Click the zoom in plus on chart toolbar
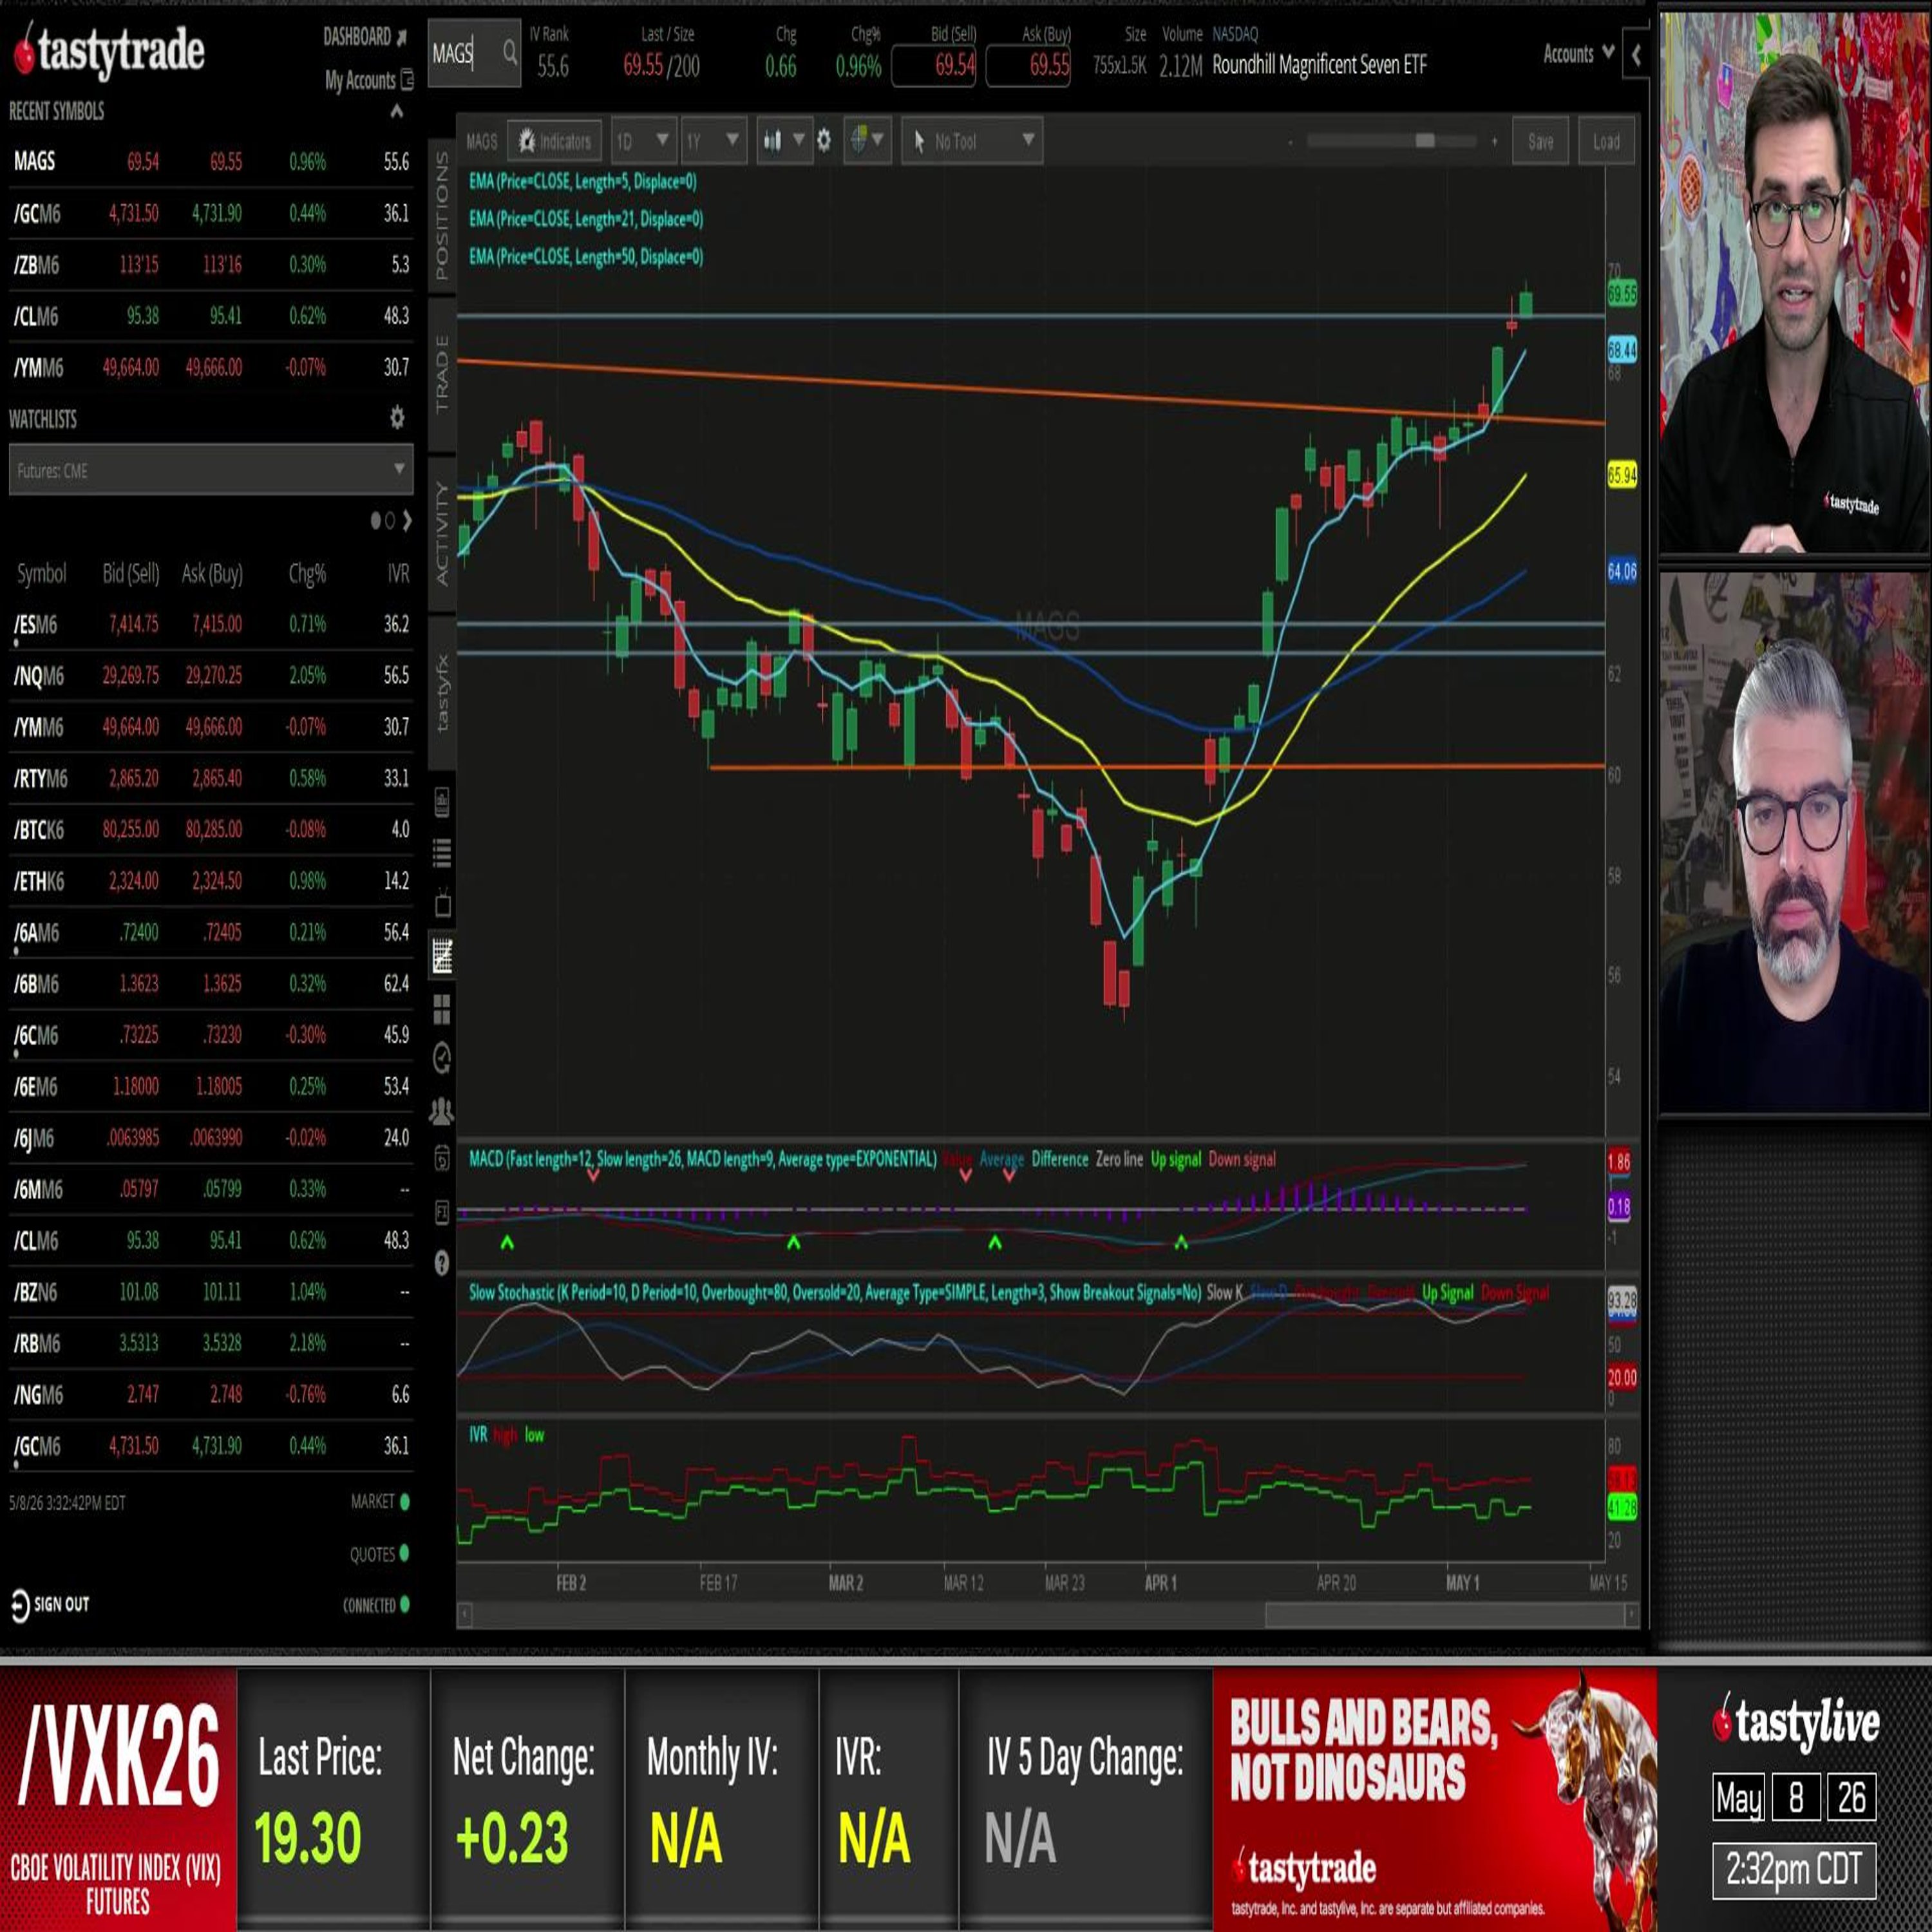Image resolution: width=1932 pixels, height=1932 pixels. coord(1494,142)
